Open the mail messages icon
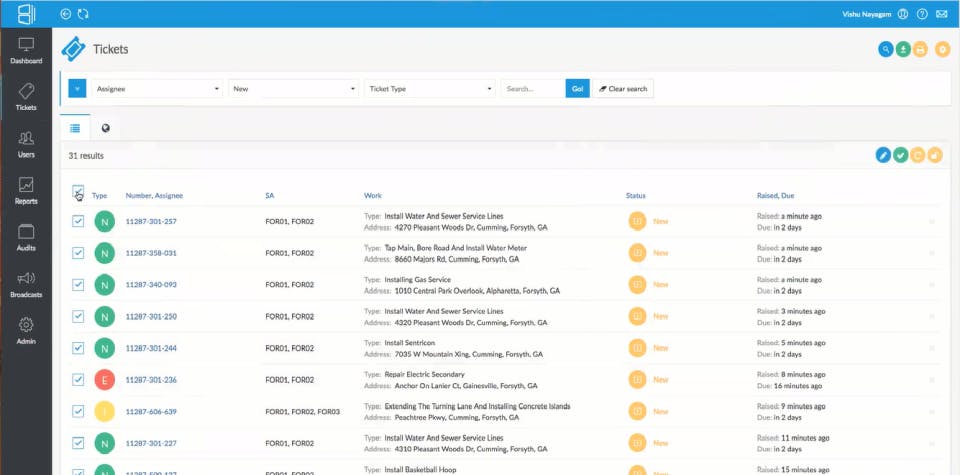This screenshot has height=475, width=960. tap(942, 13)
